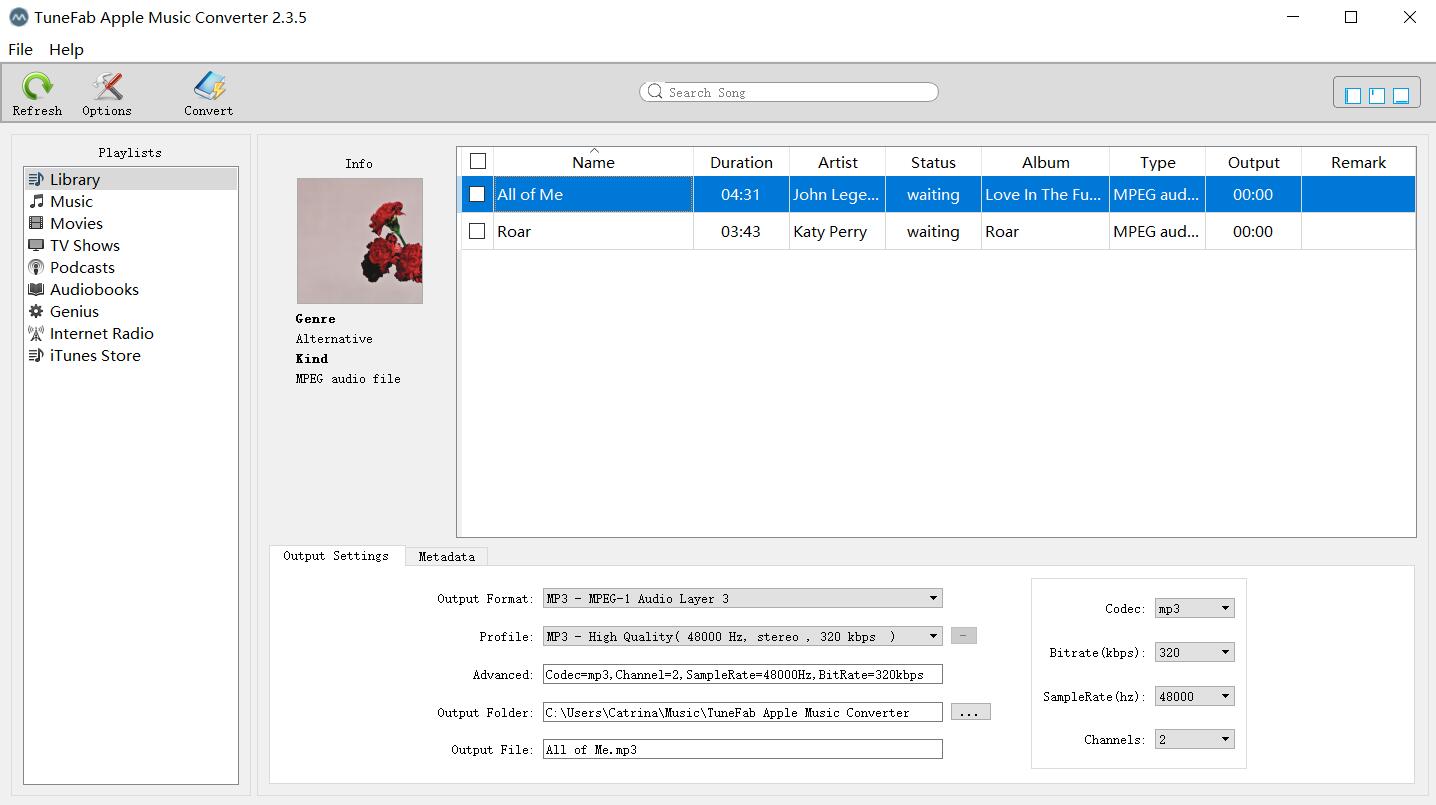Click the Status column header
The image size is (1436, 805).
[x=933, y=162]
